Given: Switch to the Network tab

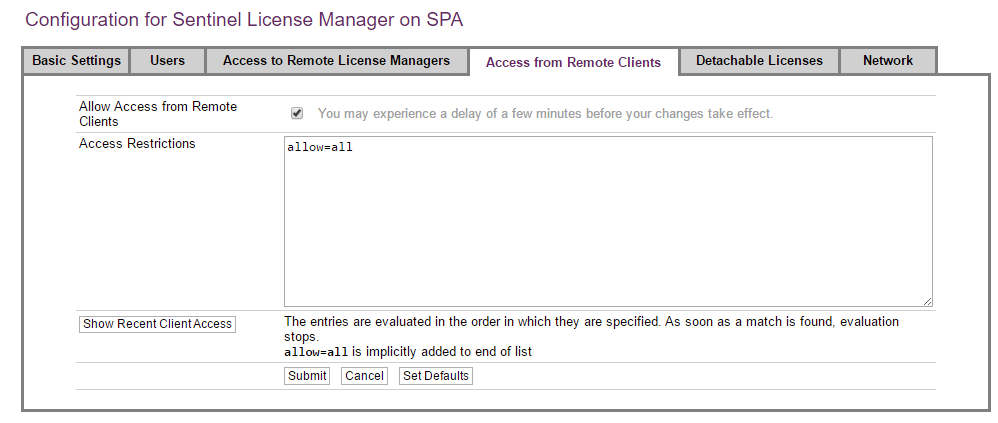Looking at the screenshot, I should (x=888, y=61).
